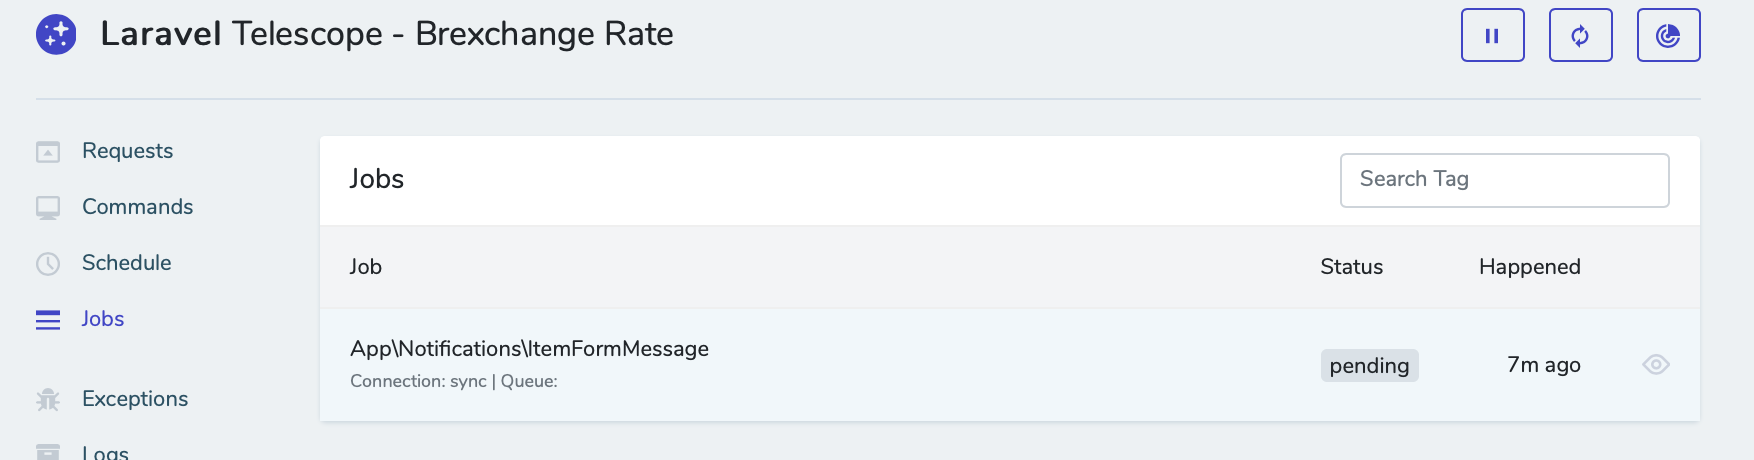
Task: Click the Exceptions bug icon
Action: 48,400
